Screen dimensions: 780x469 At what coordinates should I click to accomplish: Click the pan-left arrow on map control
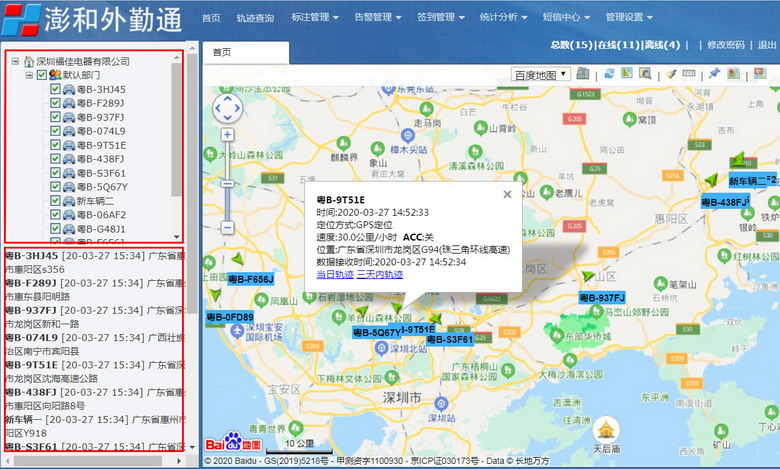(217, 108)
